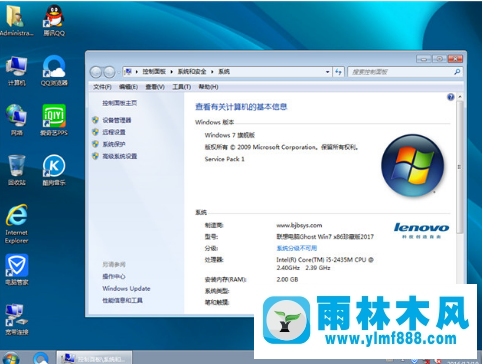The width and height of the screenshot is (482, 364).
Task: Launch PC Manager (电脑管家) desktop shortcut
Action: point(17,269)
